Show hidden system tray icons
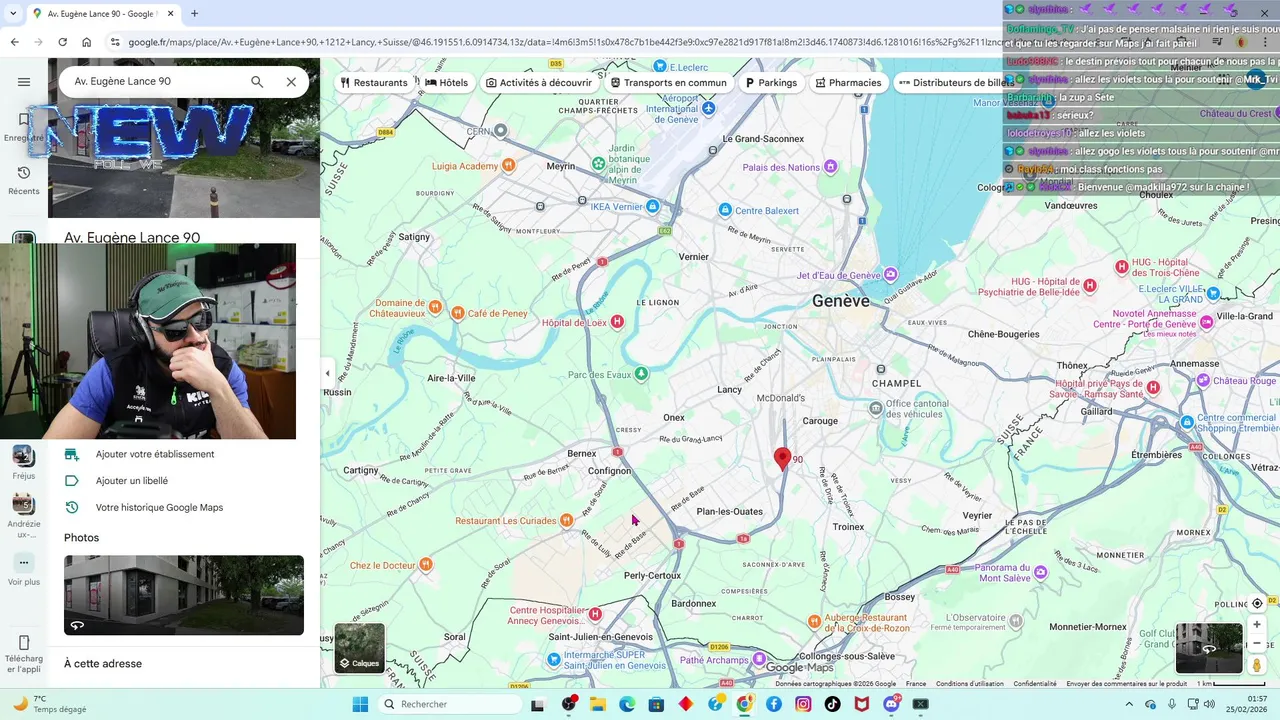The height and width of the screenshot is (720, 1280). [x=1129, y=704]
